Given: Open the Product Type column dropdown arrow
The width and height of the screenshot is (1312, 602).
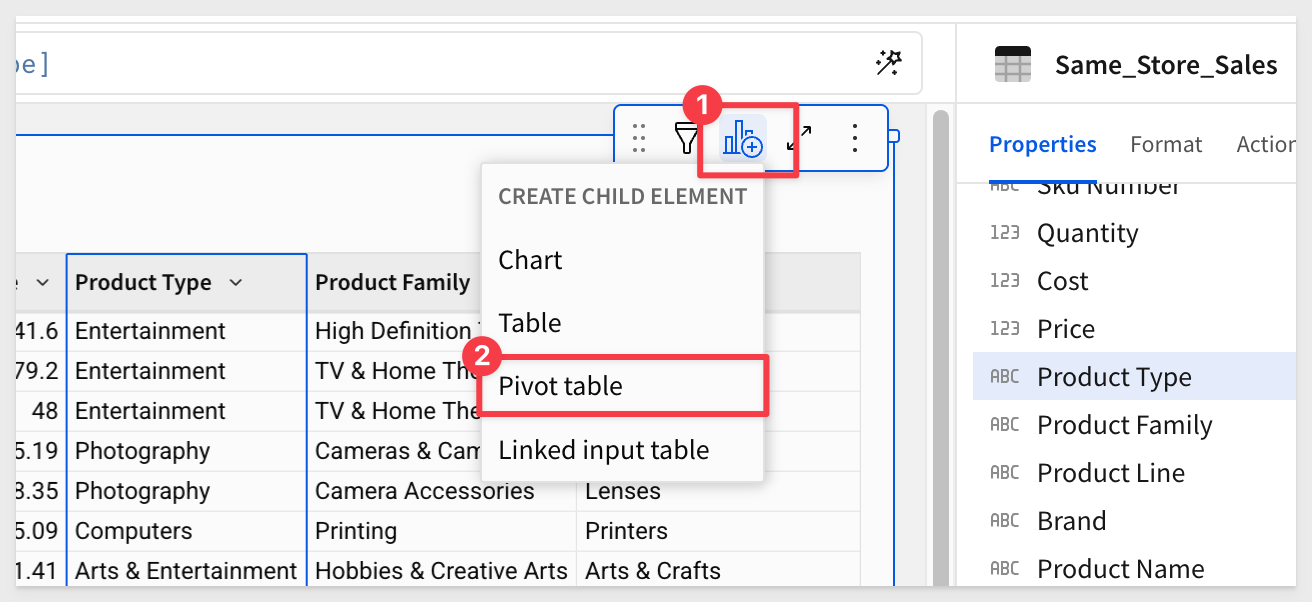Looking at the screenshot, I should (x=236, y=283).
